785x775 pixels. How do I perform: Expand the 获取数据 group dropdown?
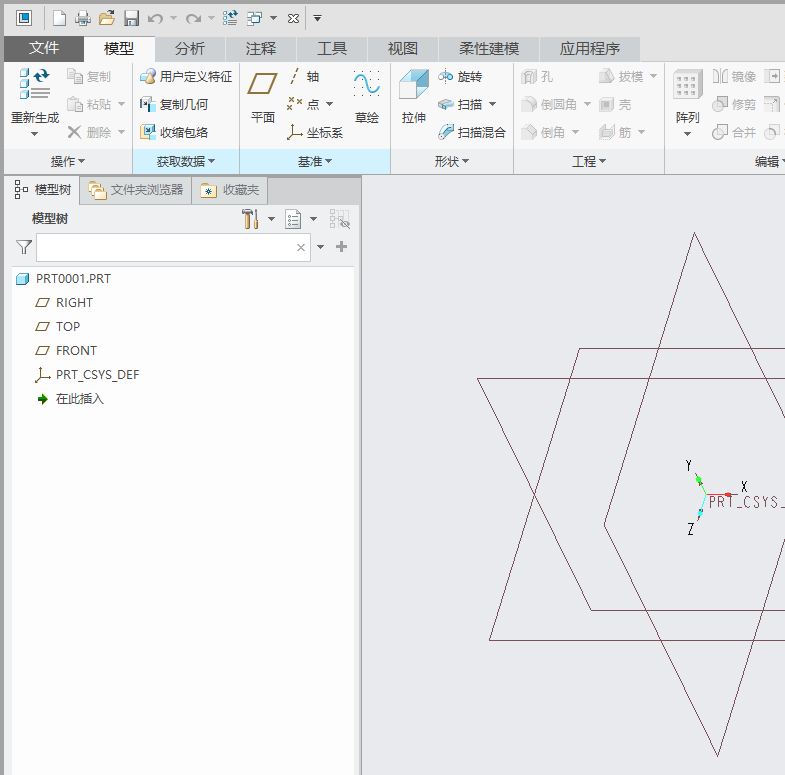tap(186, 161)
